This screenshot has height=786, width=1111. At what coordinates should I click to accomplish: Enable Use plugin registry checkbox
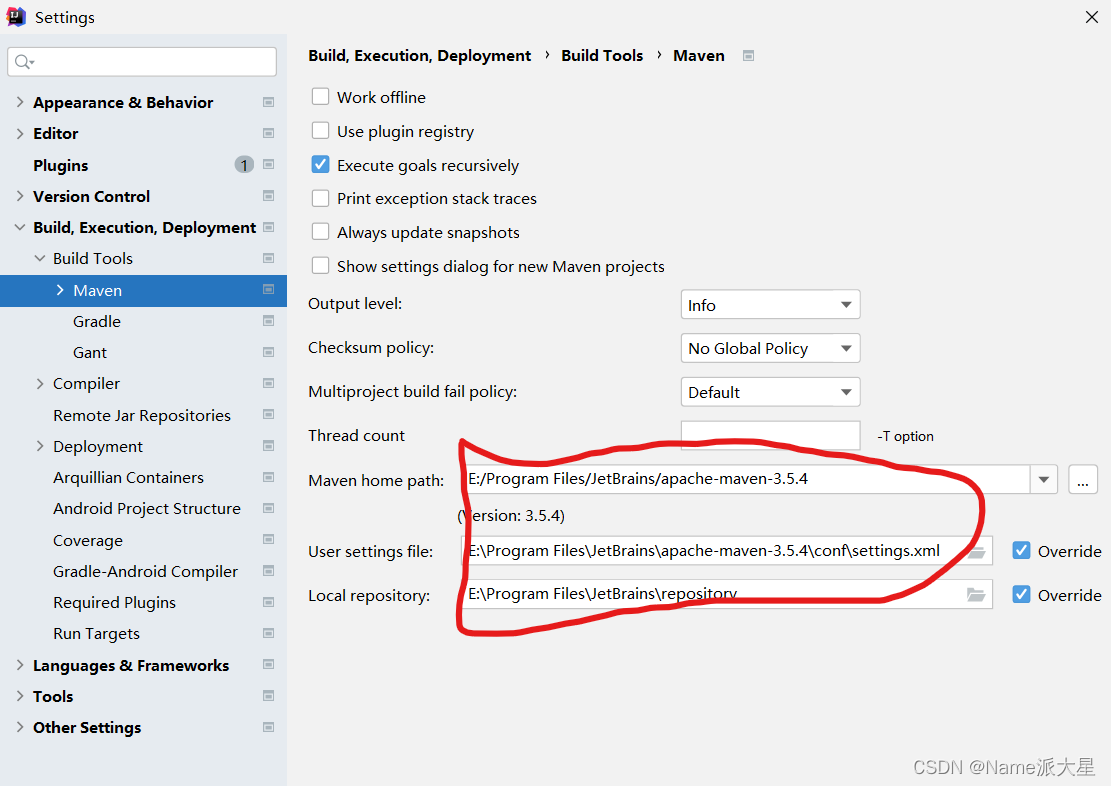[x=320, y=130]
